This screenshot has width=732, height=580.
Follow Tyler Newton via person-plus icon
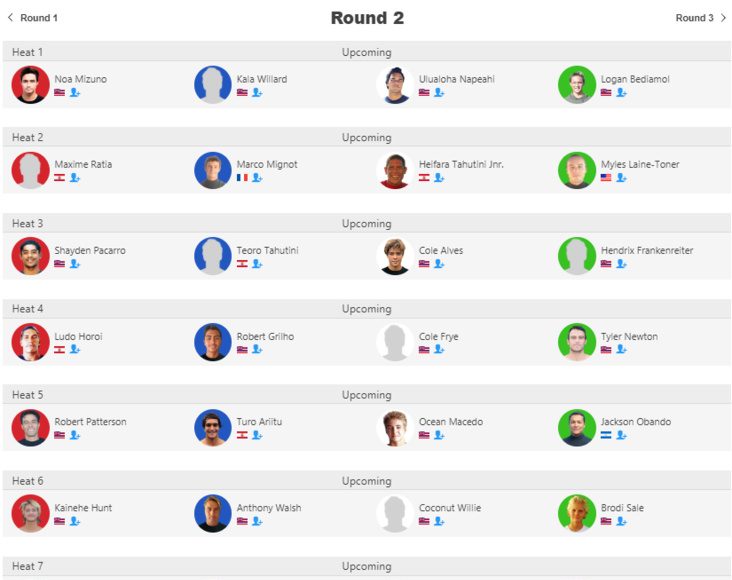(621, 349)
